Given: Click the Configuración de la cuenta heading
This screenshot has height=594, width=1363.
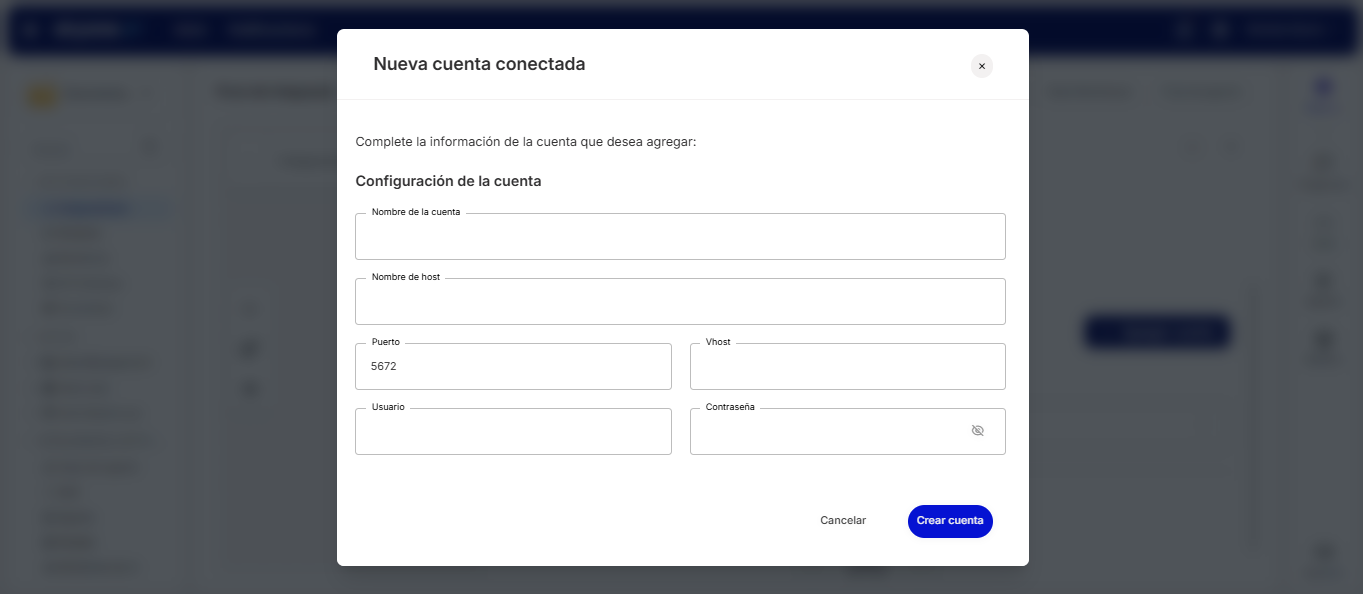Looking at the screenshot, I should [448, 182].
